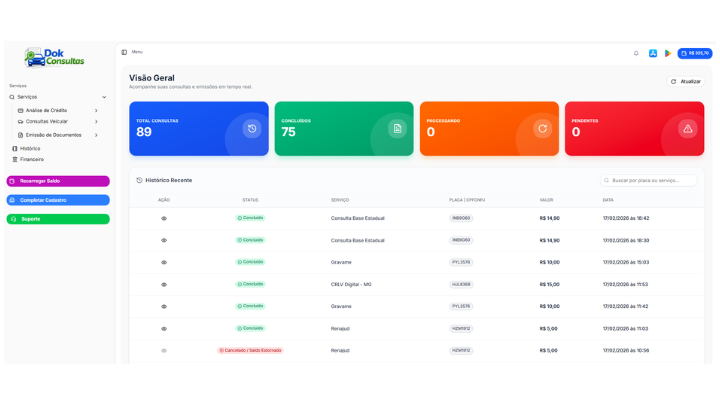The image size is (720, 405).
Task: Open the App Store download icon
Action: point(653,53)
